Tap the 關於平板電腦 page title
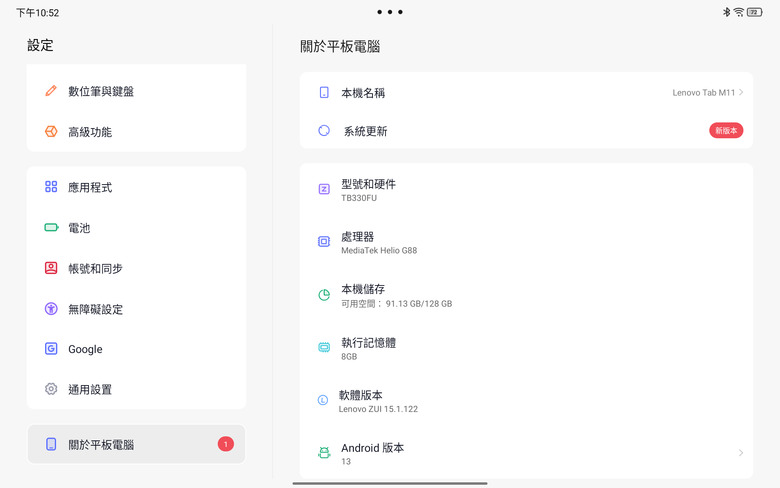 click(x=340, y=47)
